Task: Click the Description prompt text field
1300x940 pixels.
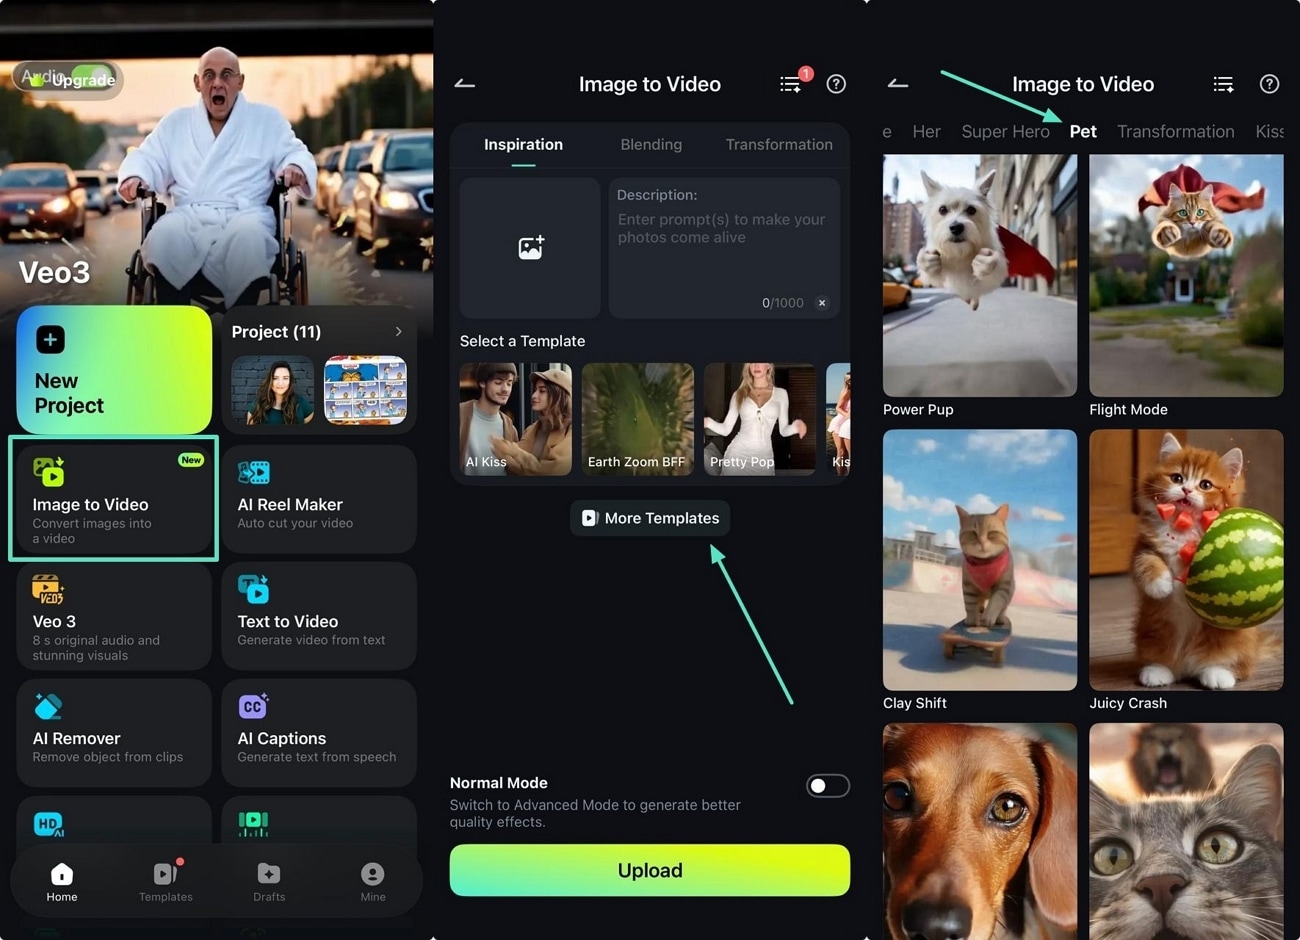Action: click(x=724, y=248)
